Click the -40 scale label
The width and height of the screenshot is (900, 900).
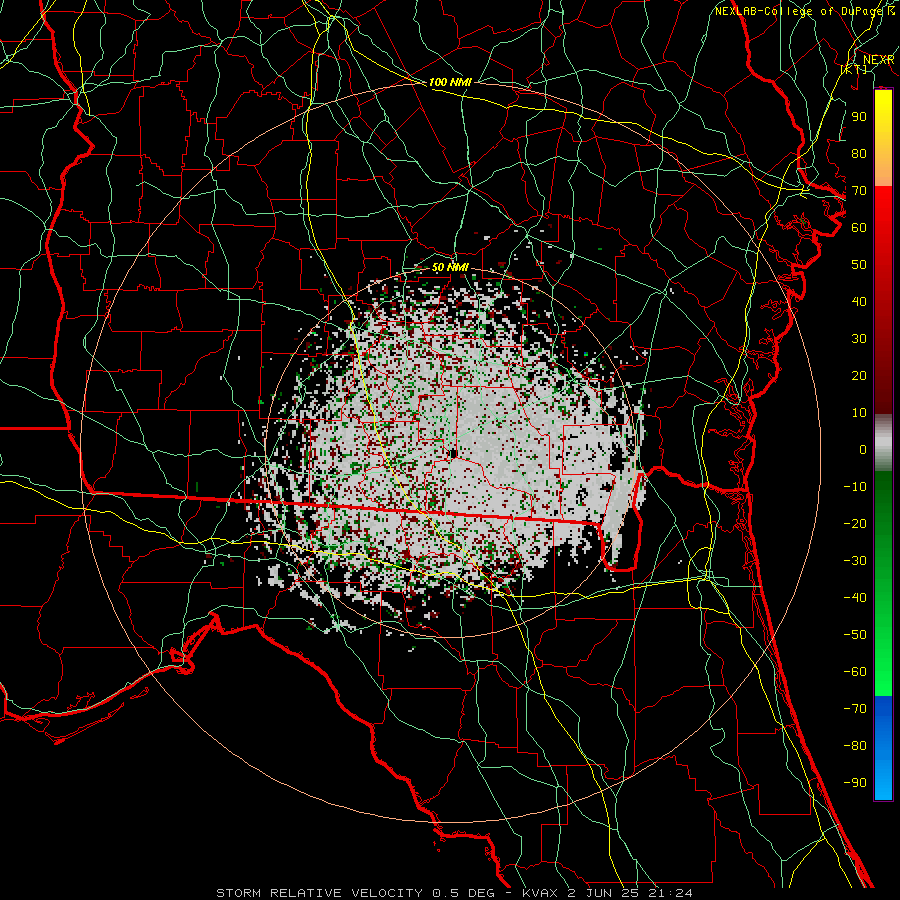(x=855, y=598)
